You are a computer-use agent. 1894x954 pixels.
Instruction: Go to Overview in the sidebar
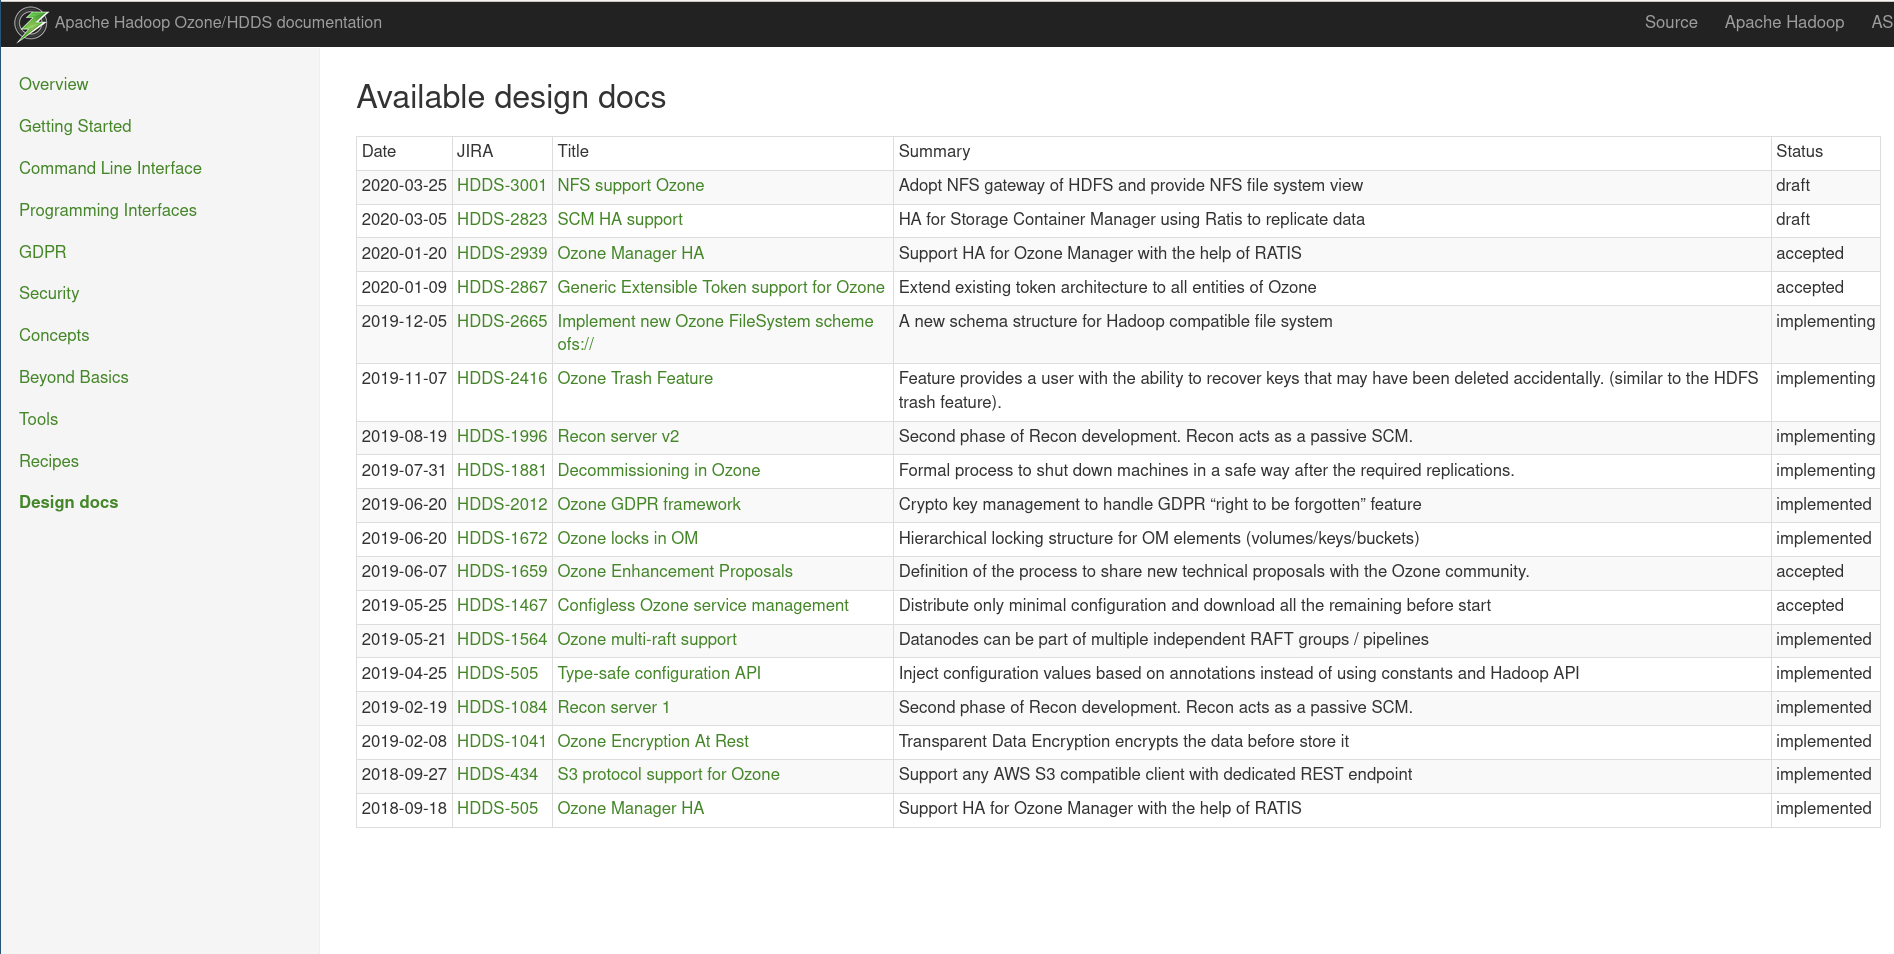pos(54,84)
